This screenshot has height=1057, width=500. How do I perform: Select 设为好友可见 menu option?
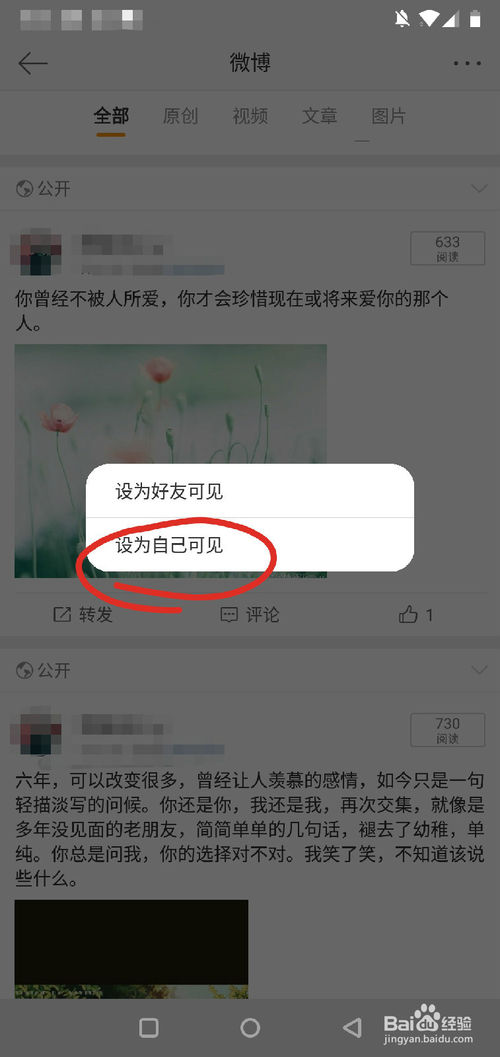[249, 491]
